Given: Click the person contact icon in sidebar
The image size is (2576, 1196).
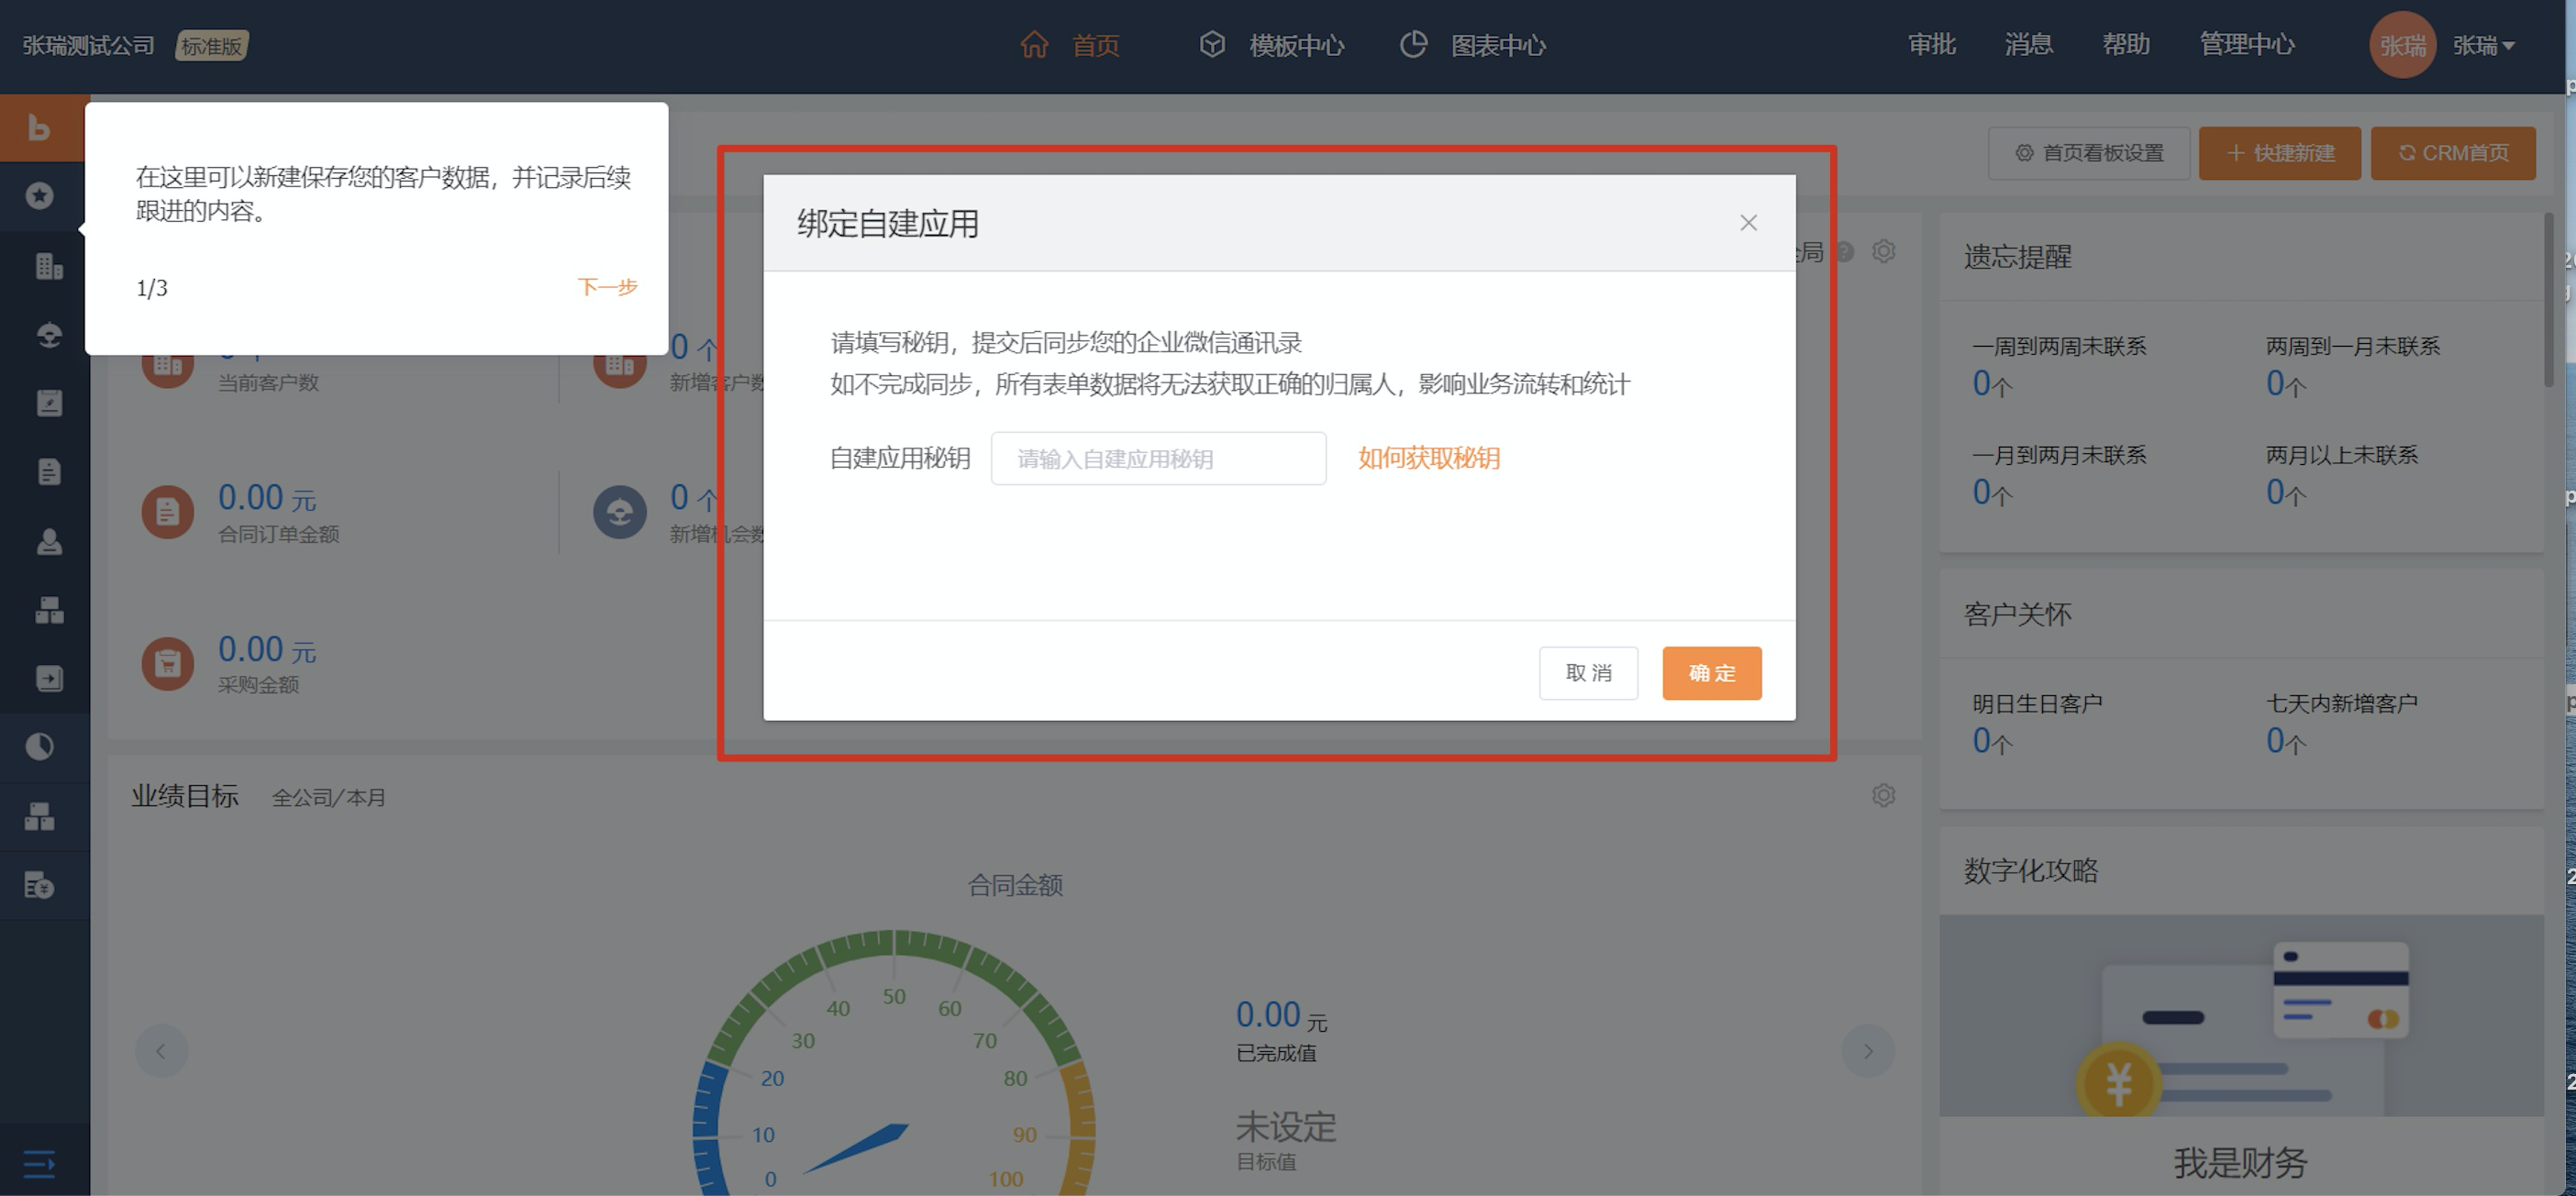Looking at the screenshot, I should pos(48,541).
